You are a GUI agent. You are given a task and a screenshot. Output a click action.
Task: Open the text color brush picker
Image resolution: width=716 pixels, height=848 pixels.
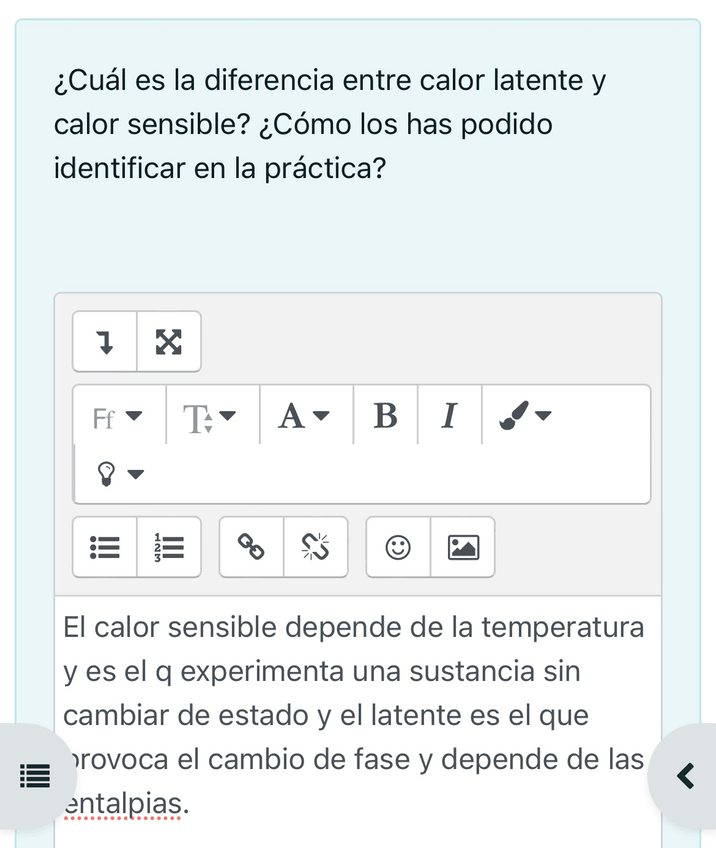[x=525, y=415]
